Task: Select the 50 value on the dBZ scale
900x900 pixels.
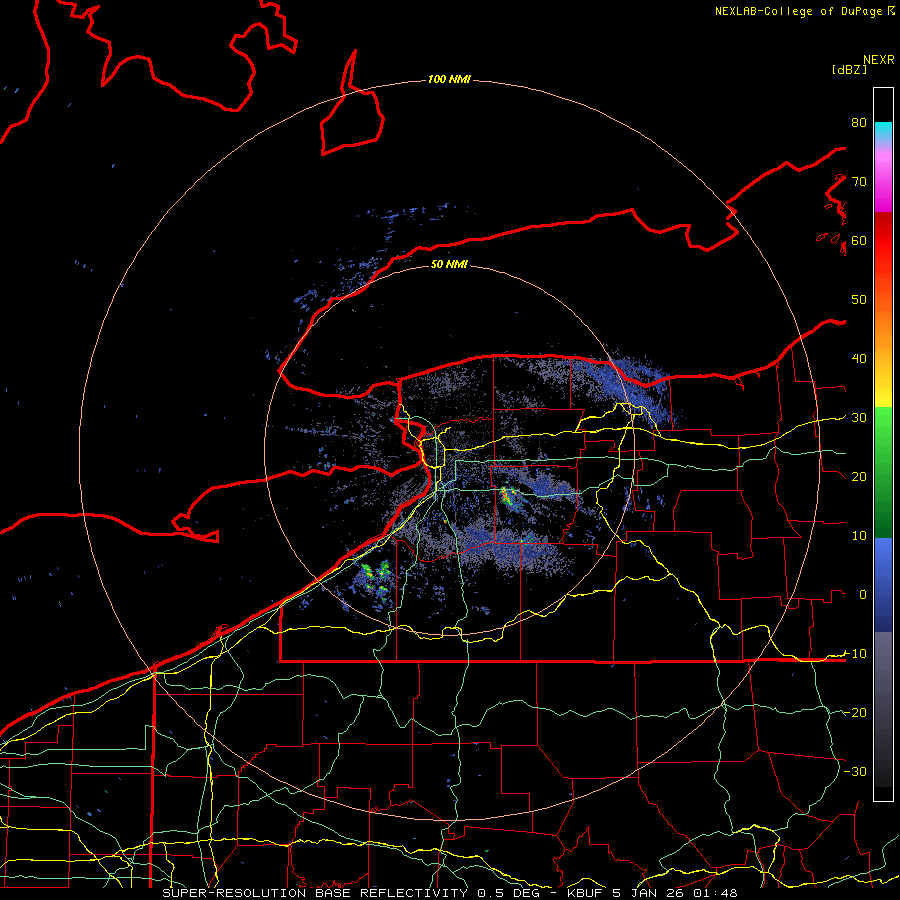Action: [x=859, y=300]
